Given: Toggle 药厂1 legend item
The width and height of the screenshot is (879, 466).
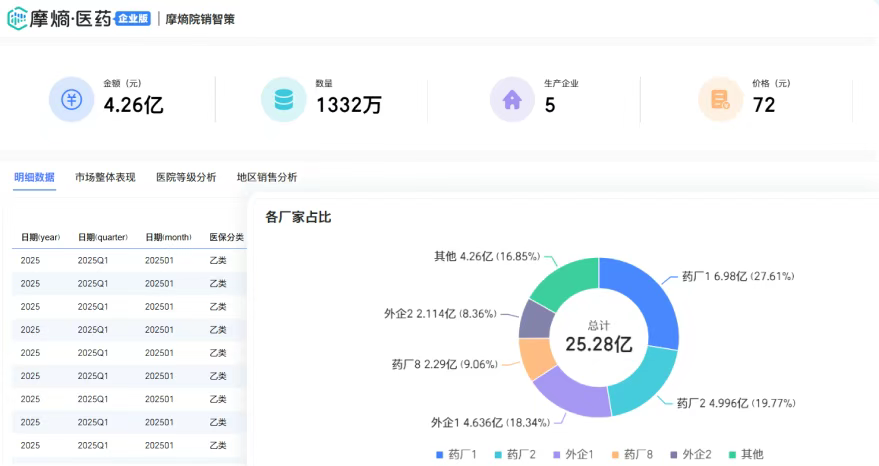Looking at the screenshot, I should (455, 454).
